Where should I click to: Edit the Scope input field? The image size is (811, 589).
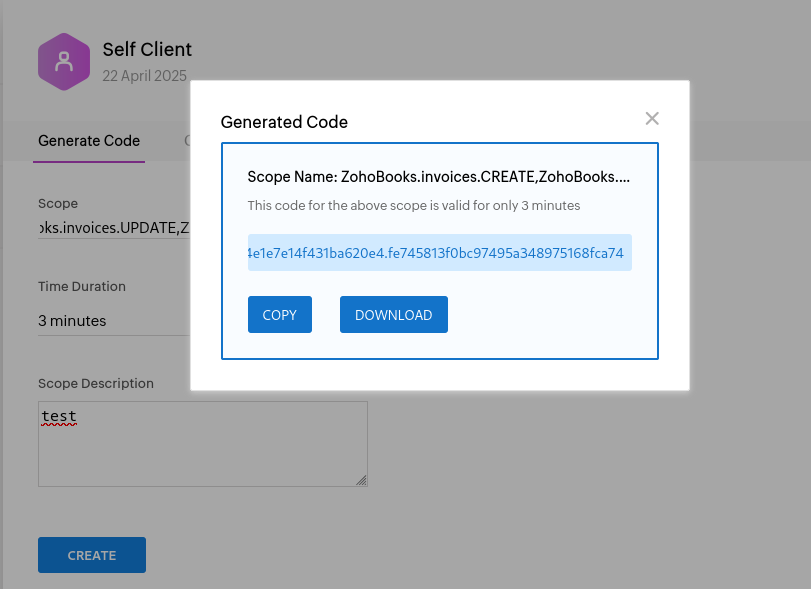point(114,228)
